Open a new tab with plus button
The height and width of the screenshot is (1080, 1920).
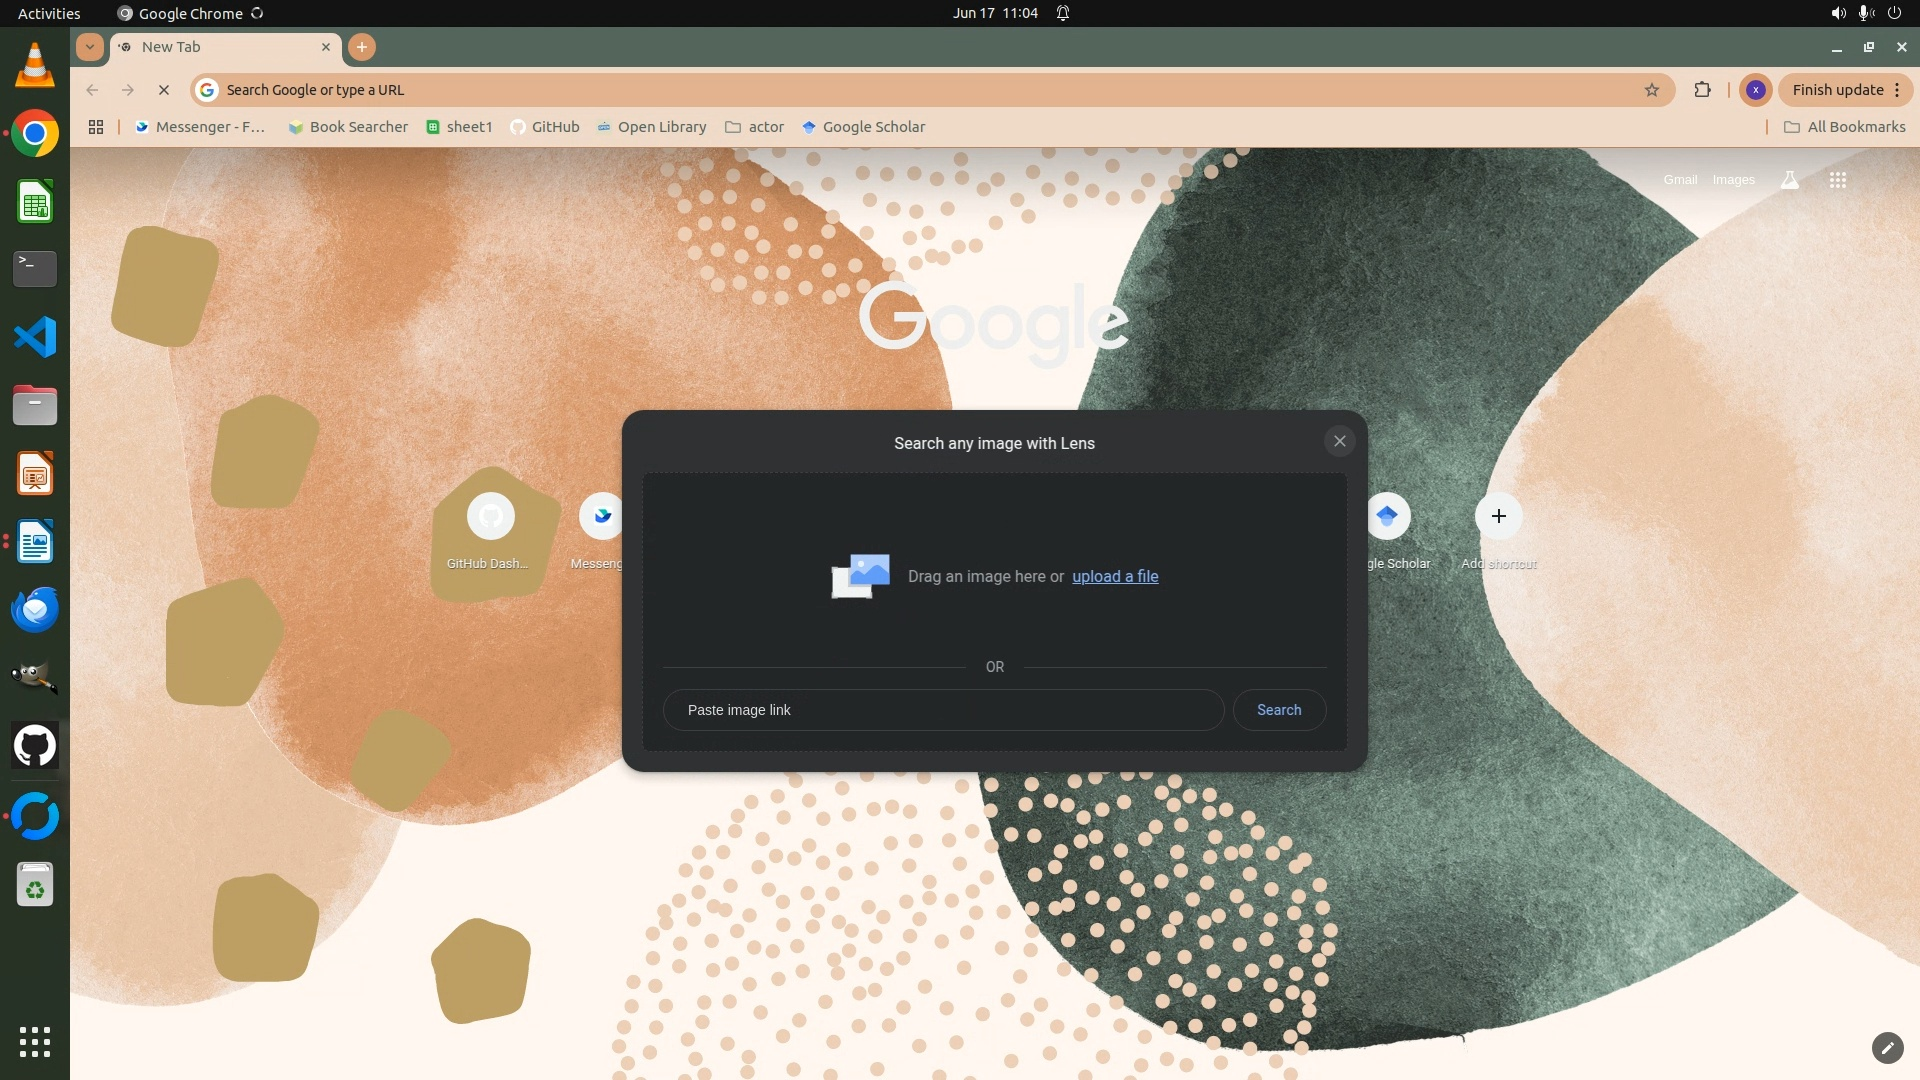pos(362,47)
